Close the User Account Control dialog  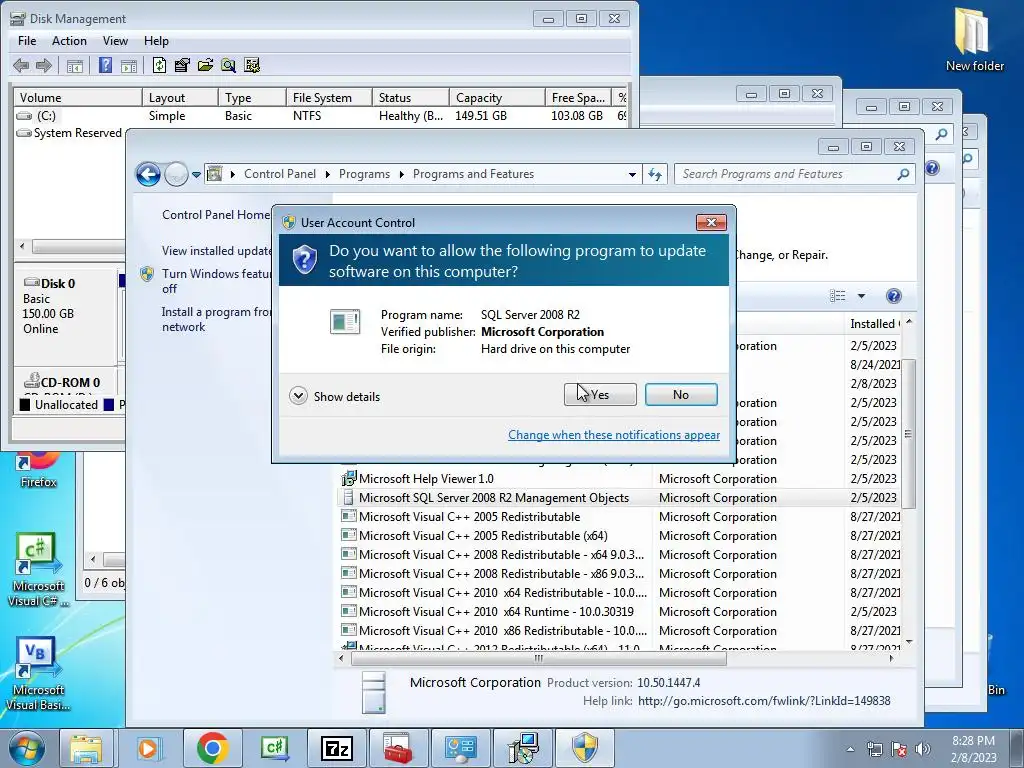(x=711, y=223)
